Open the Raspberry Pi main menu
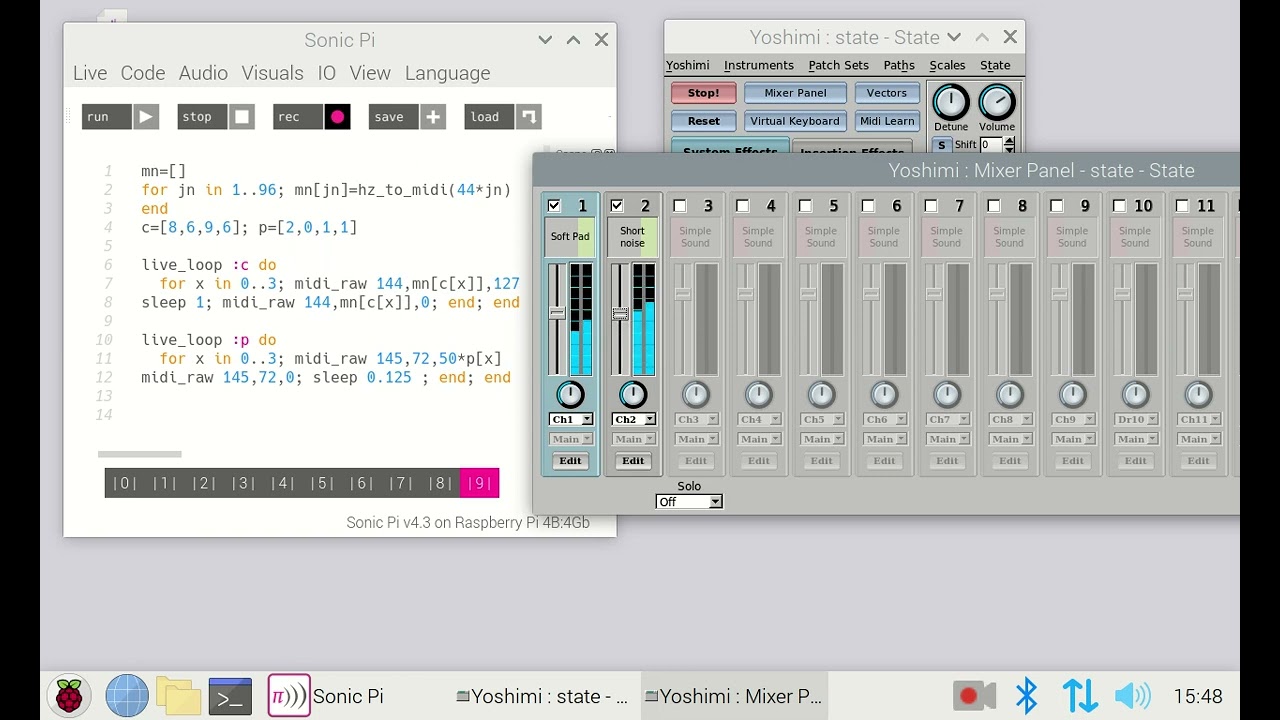Screen dimensions: 1280x720 (69, 696)
